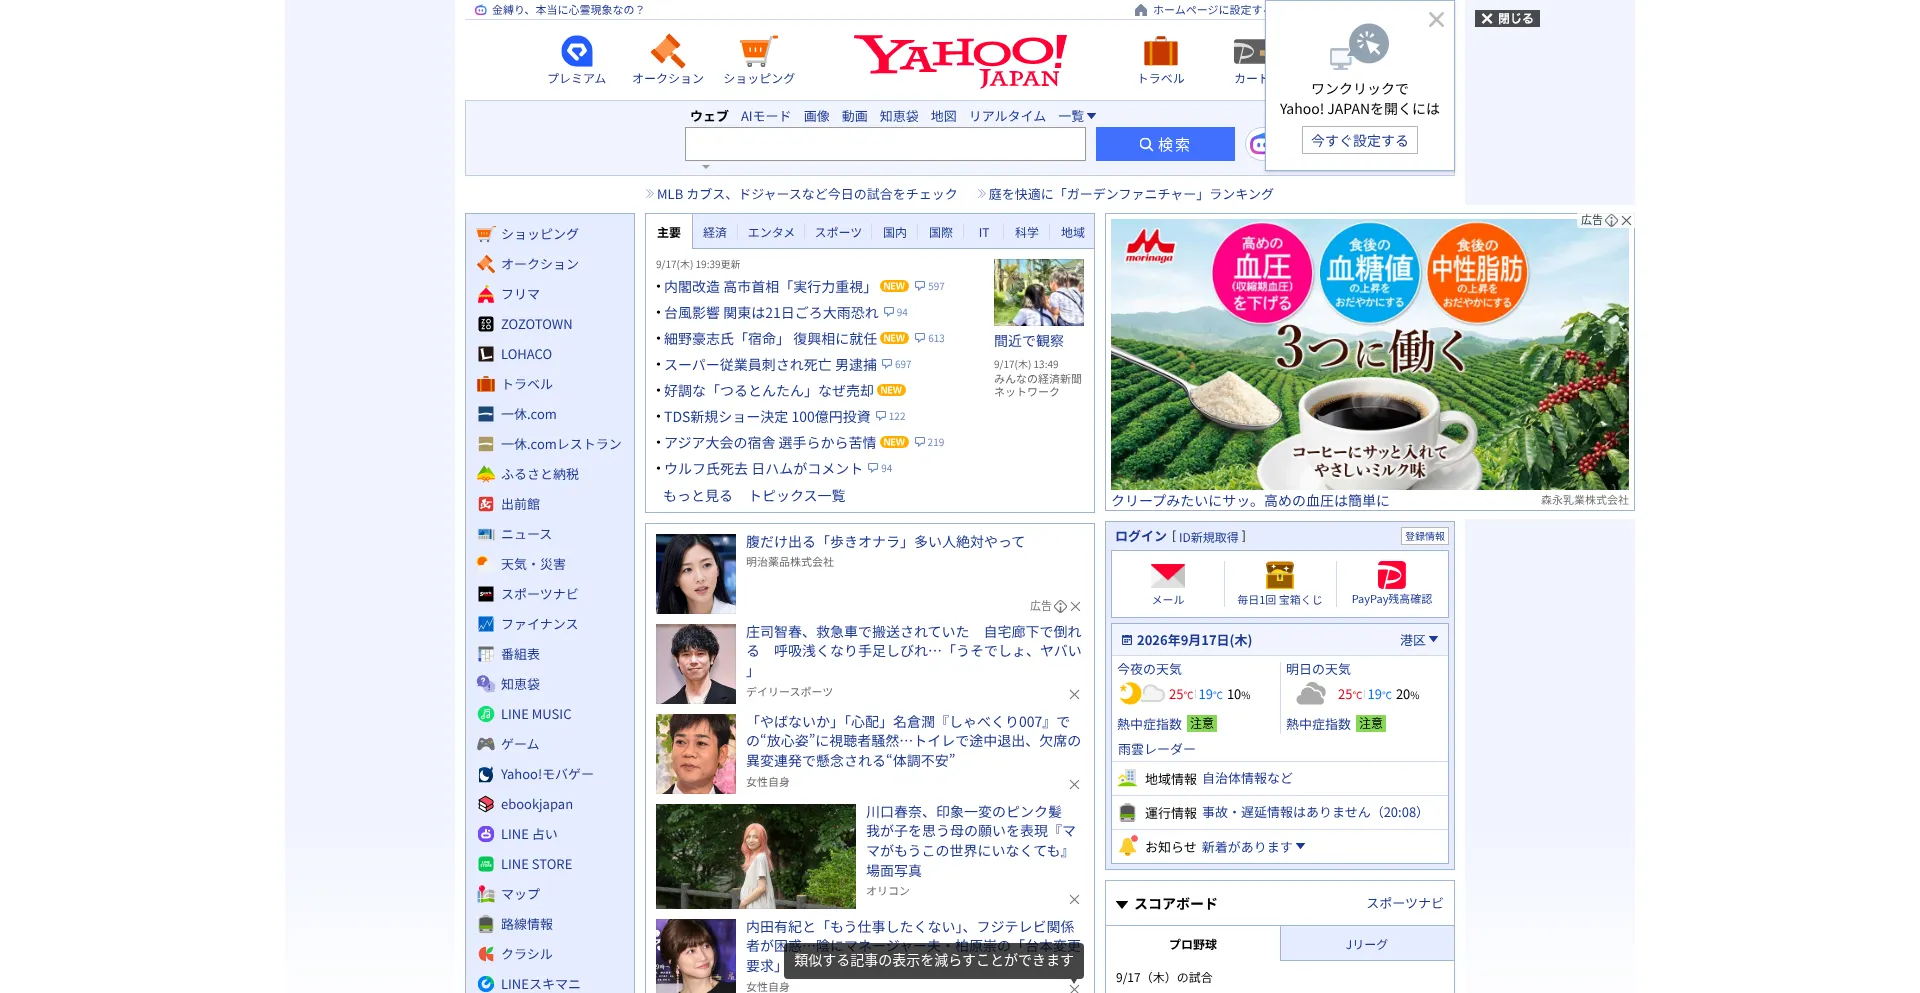Open the 知恵袋 sidebar icon
This screenshot has height=993, width=1920.
coord(486,684)
